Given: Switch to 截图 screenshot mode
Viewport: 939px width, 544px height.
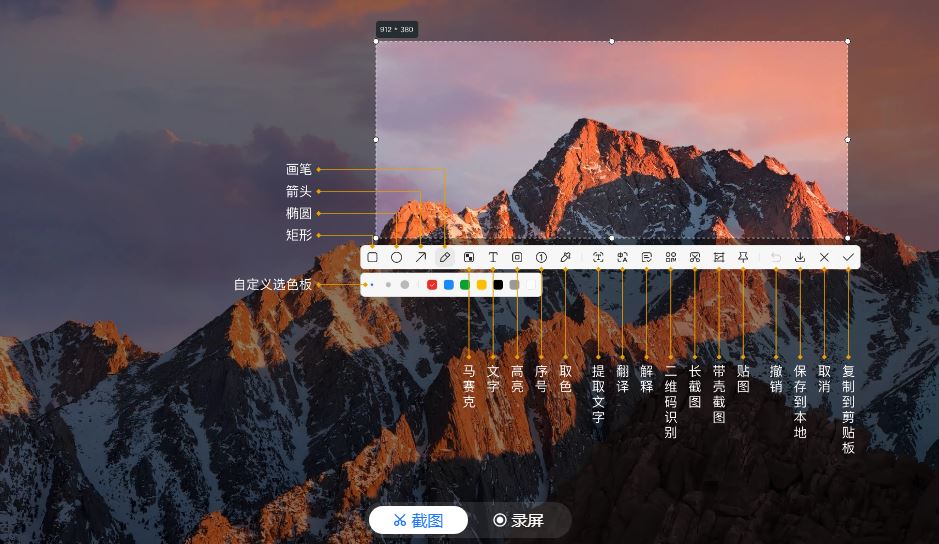Looking at the screenshot, I should click(418, 520).
